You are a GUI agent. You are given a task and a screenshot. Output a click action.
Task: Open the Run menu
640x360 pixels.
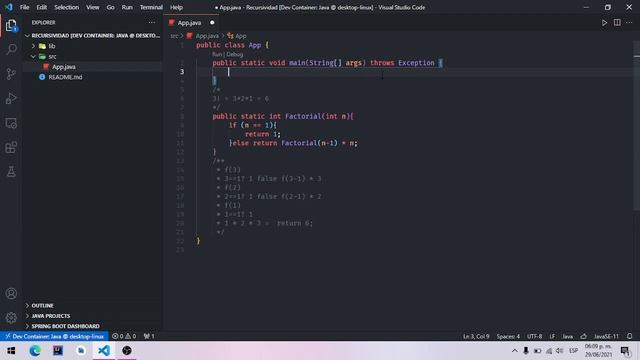tap(127, 7)
